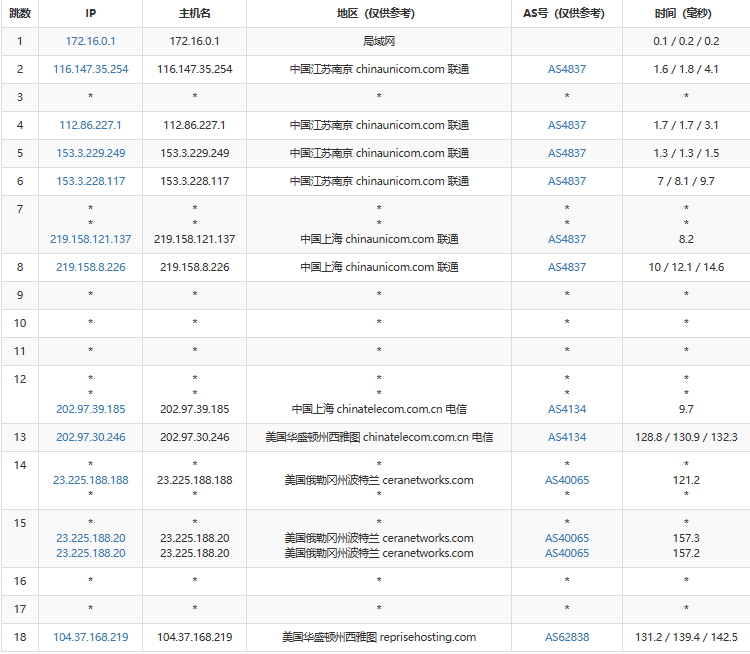Click AS62838 link in hop 18 row
This screenshot has height=654, width=750.
pyautogui.click(x=567, y=637)
